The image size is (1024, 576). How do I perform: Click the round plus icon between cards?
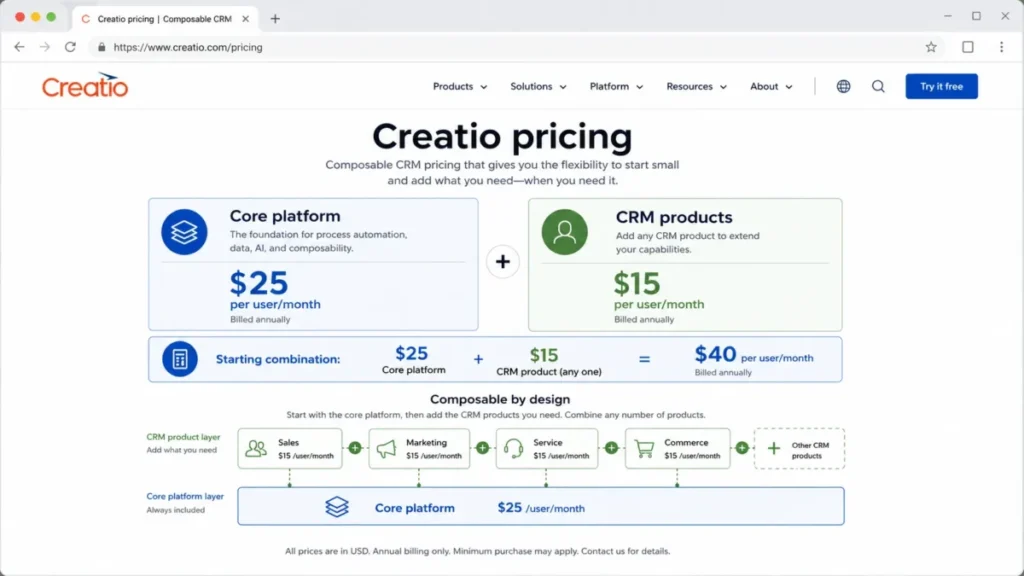[502, 262]
